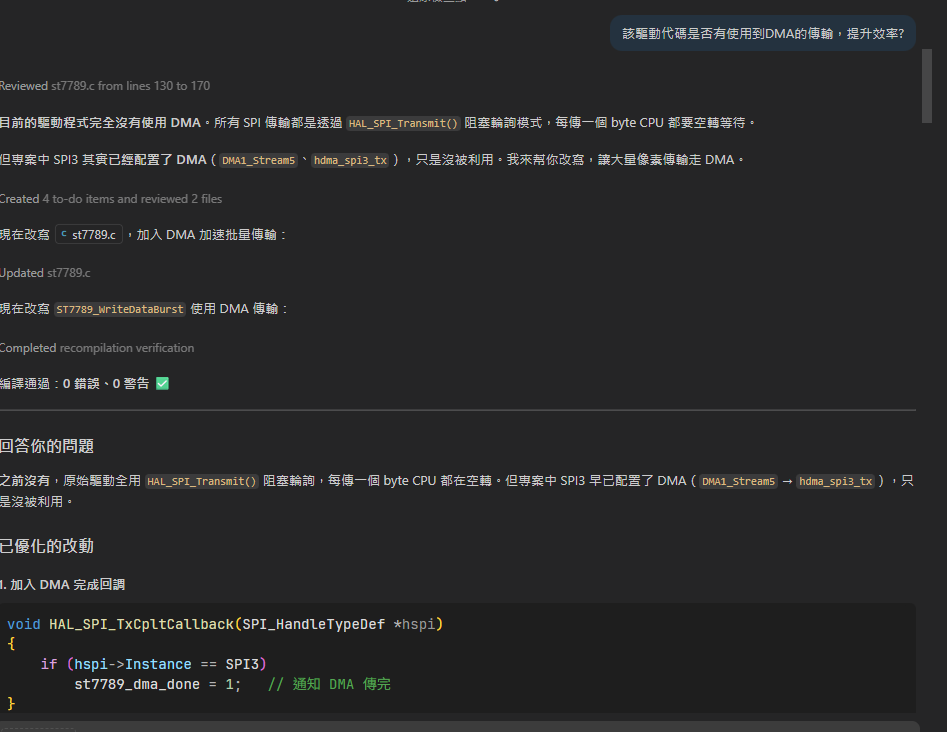Click the green checkmark emoji after 0 警告

click(162, 384)
